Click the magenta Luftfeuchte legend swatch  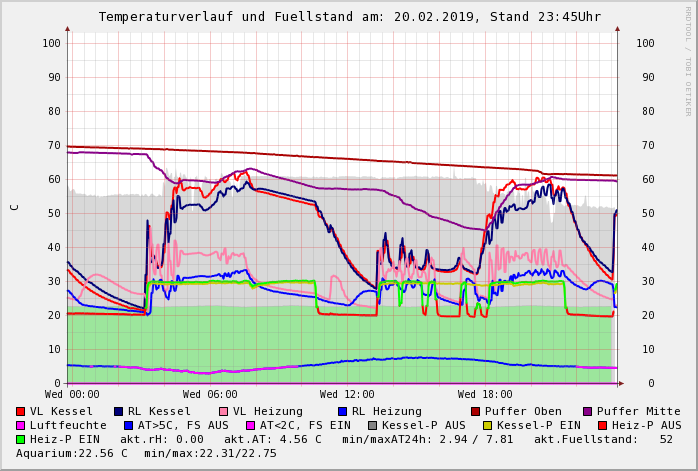coord(21,425)
